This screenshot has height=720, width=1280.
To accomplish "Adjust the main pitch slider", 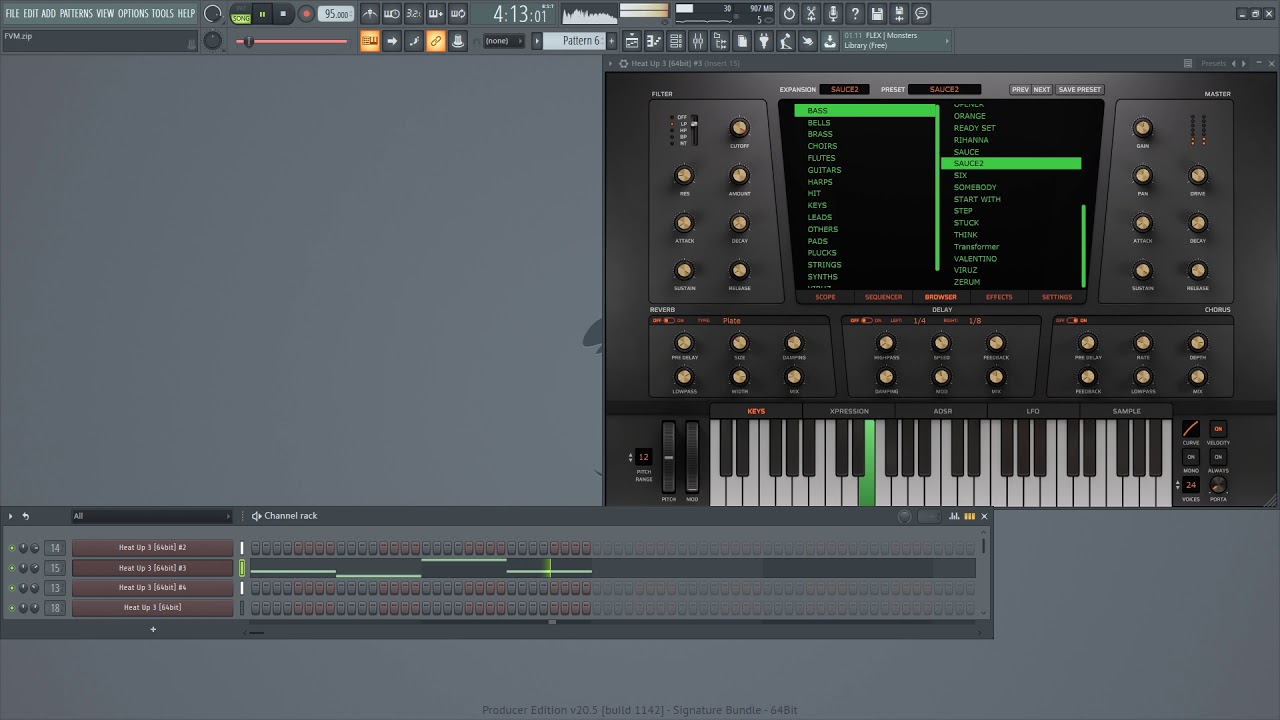I will pyautogui.click(x=292, y=41).
